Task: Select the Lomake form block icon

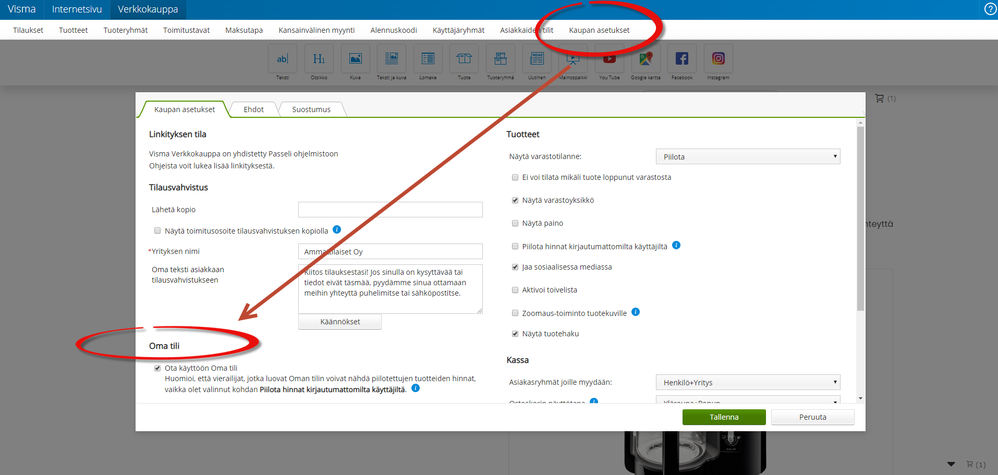Action: (x=428, y=59)
